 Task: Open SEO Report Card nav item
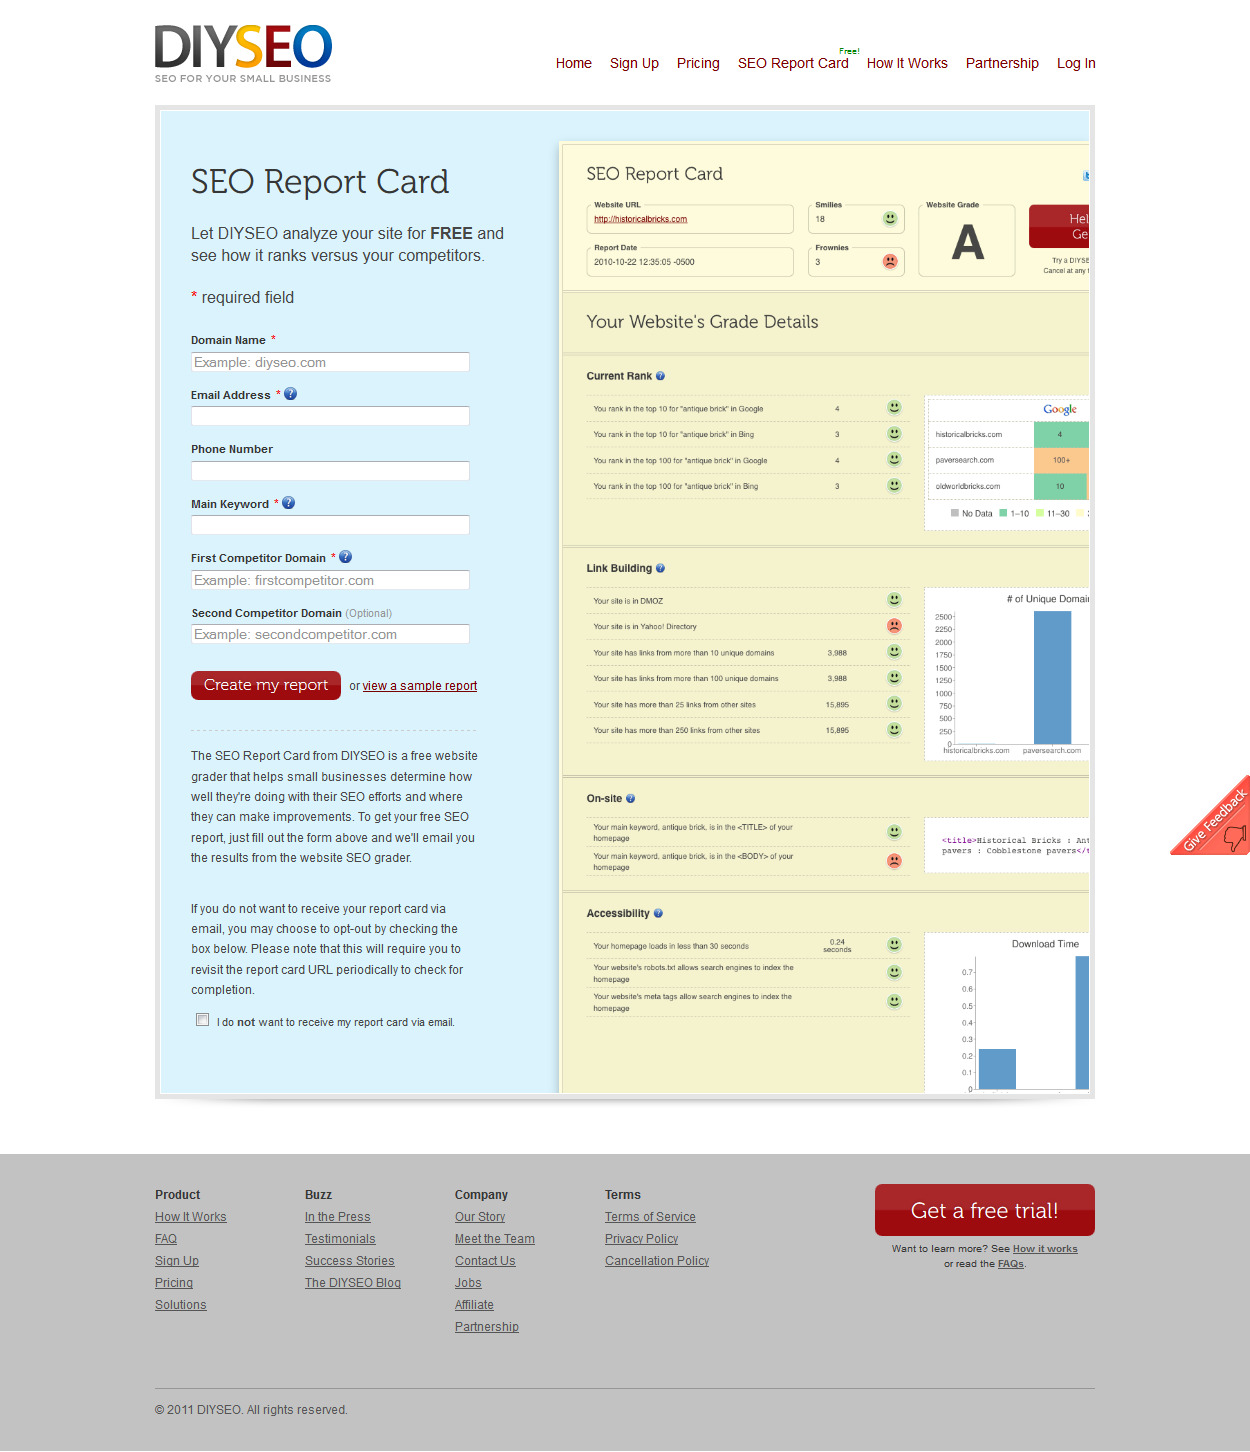click(x=793, y=63)
